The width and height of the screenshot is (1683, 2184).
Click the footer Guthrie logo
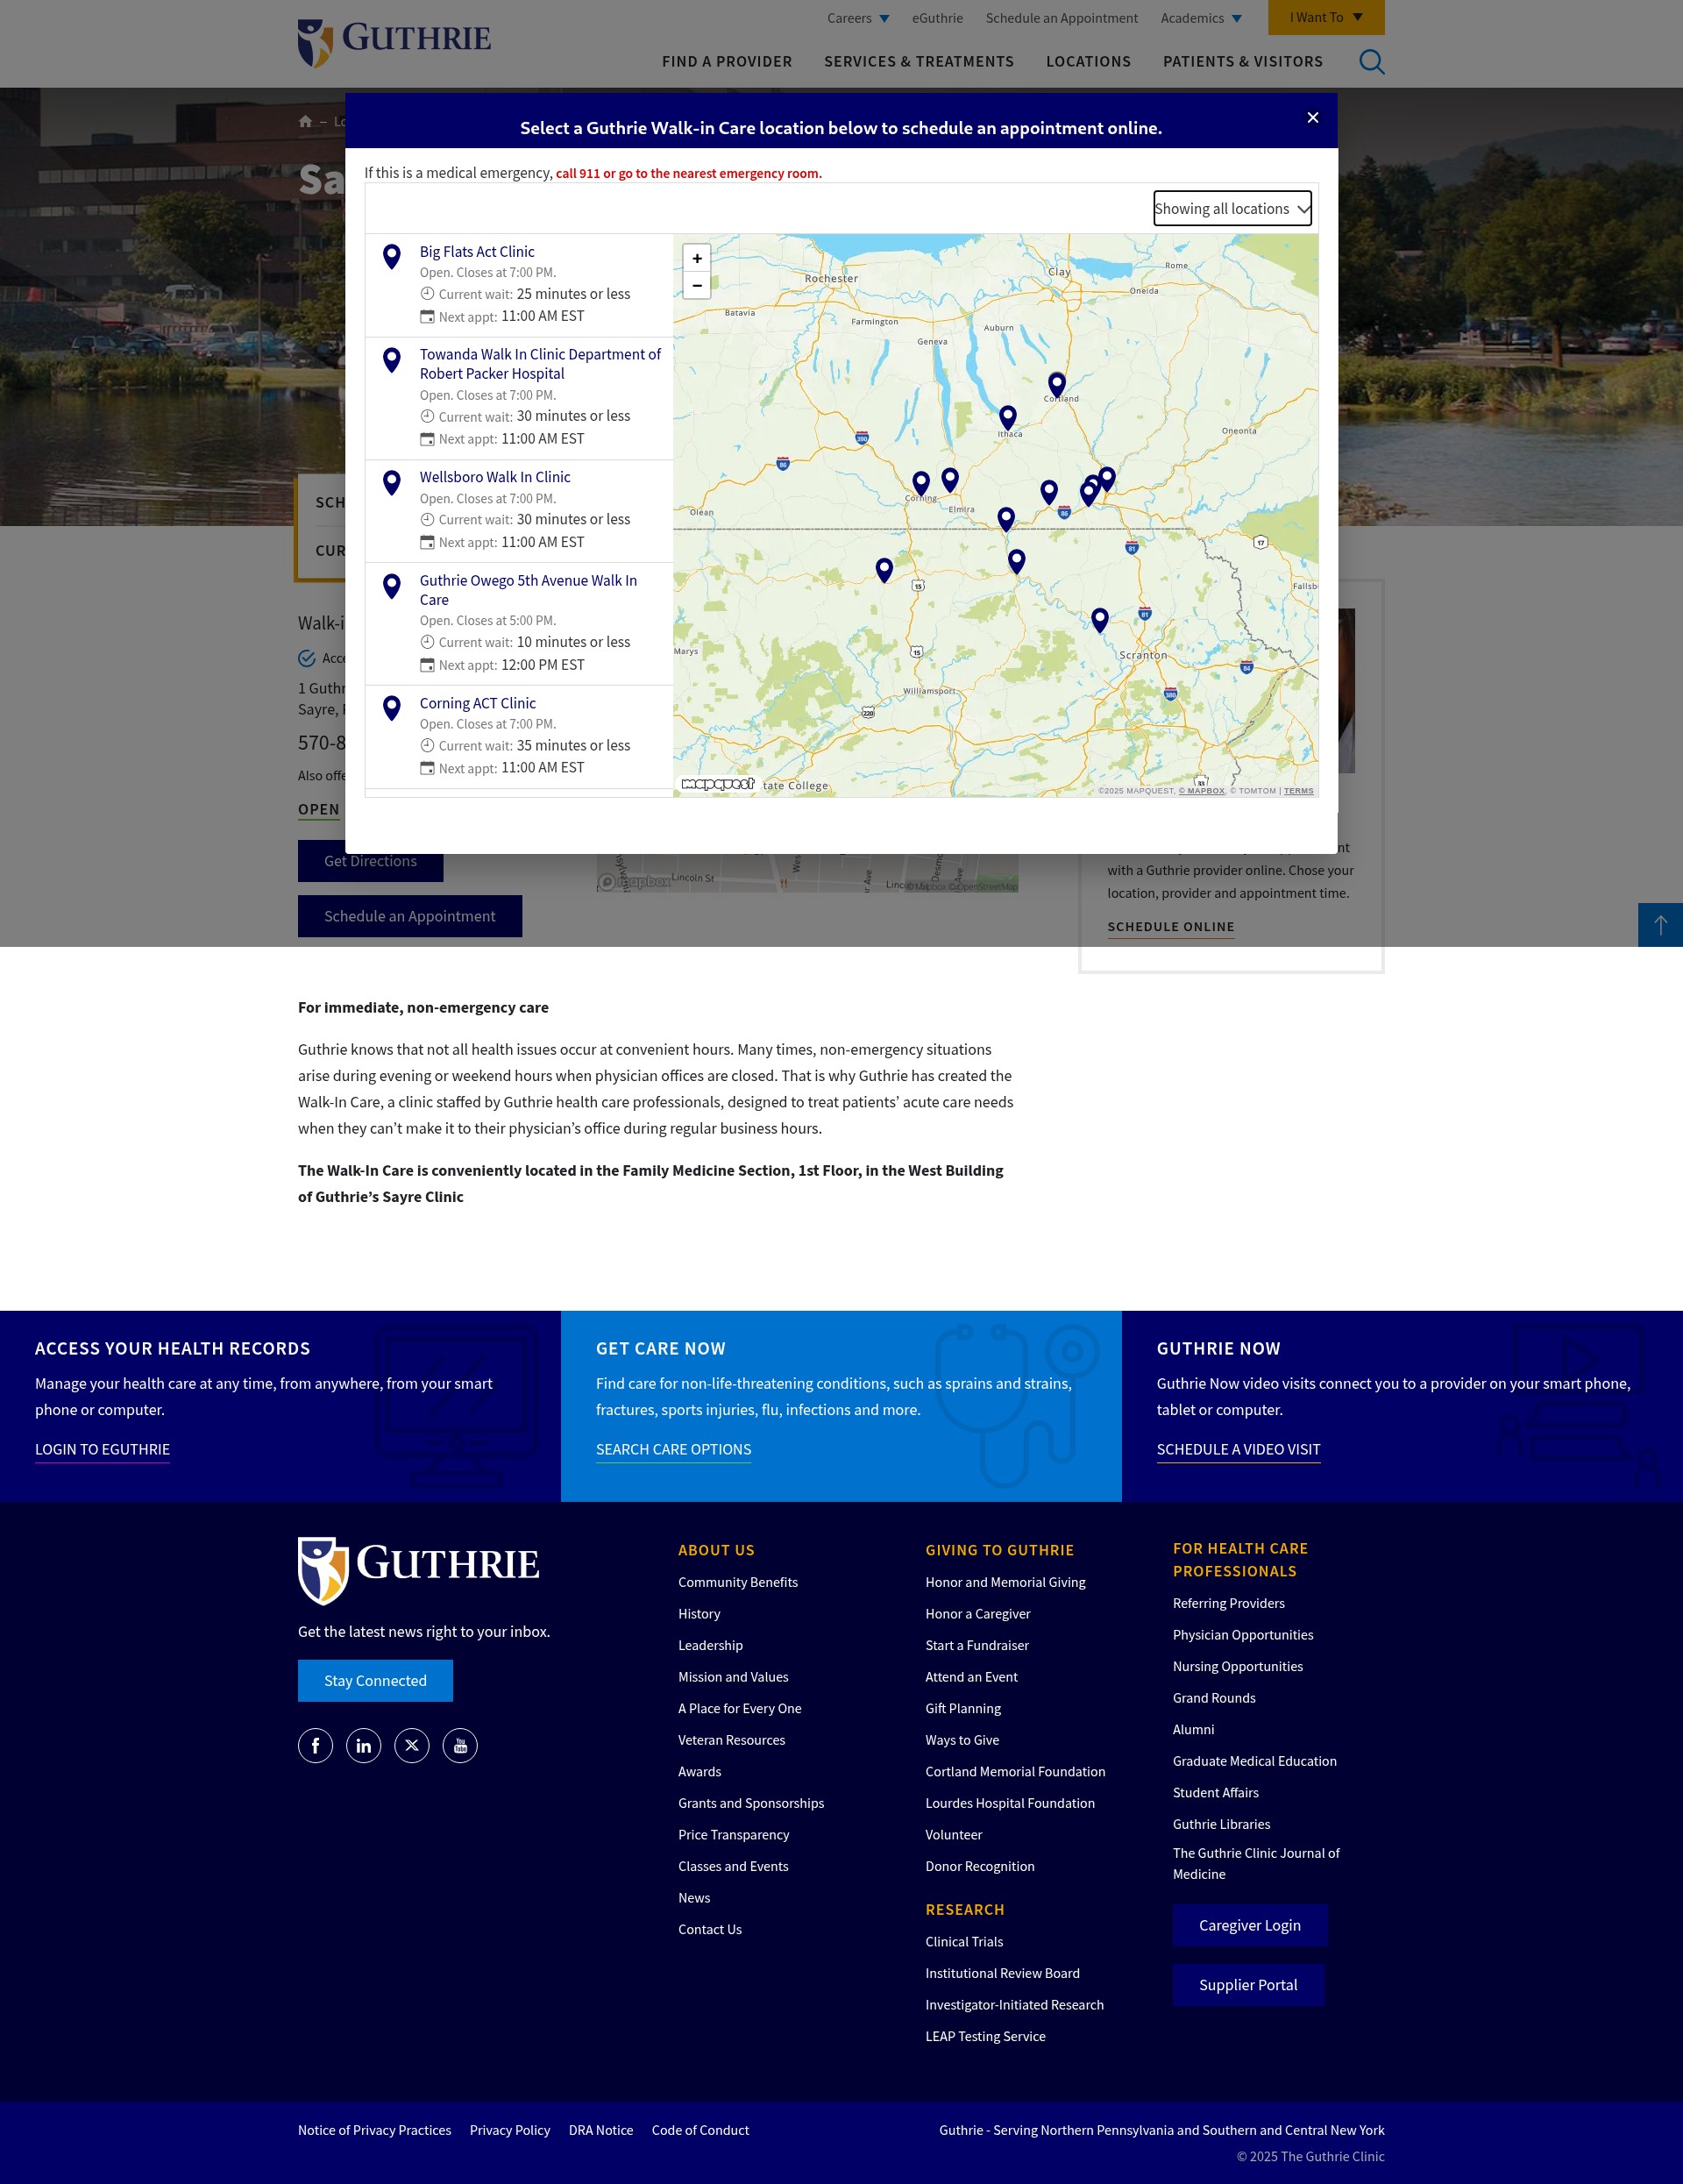(418, 1570)
